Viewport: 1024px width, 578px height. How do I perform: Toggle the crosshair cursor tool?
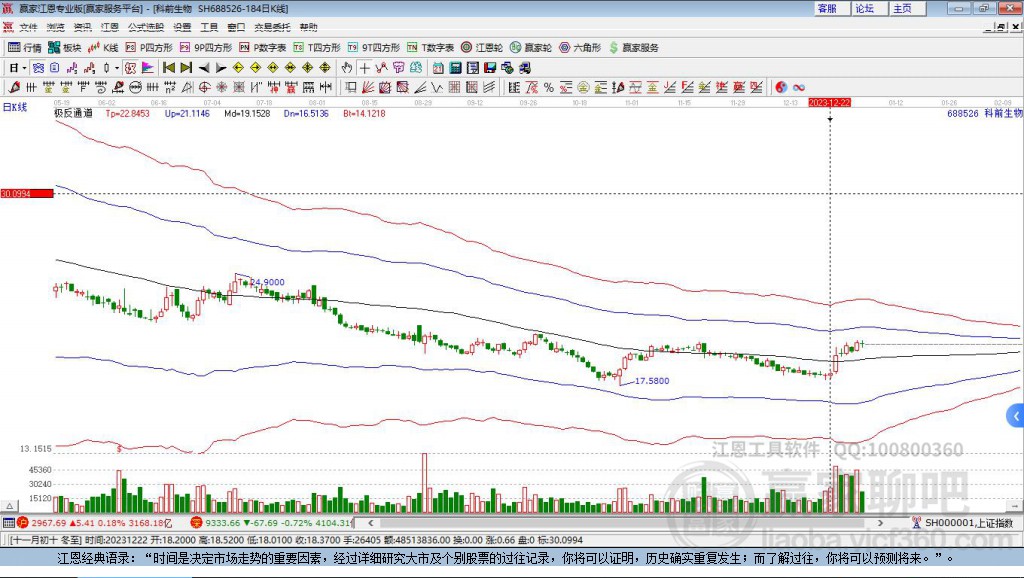pyautogui.click(x=365, y=67)
